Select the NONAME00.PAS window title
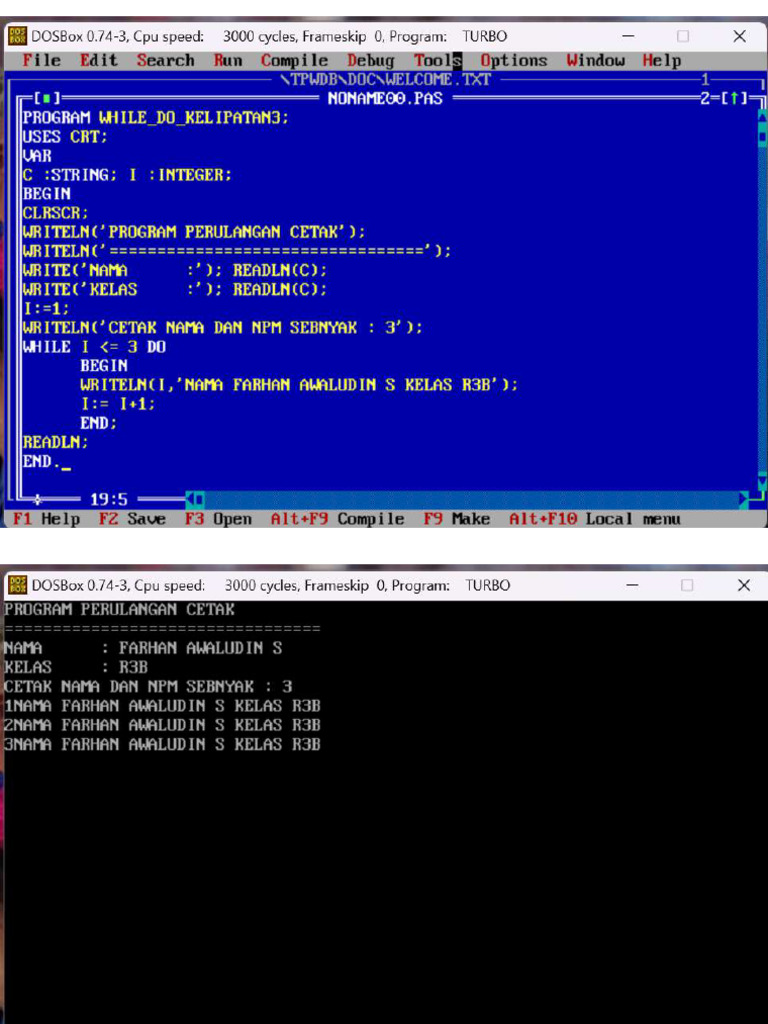 385,99
